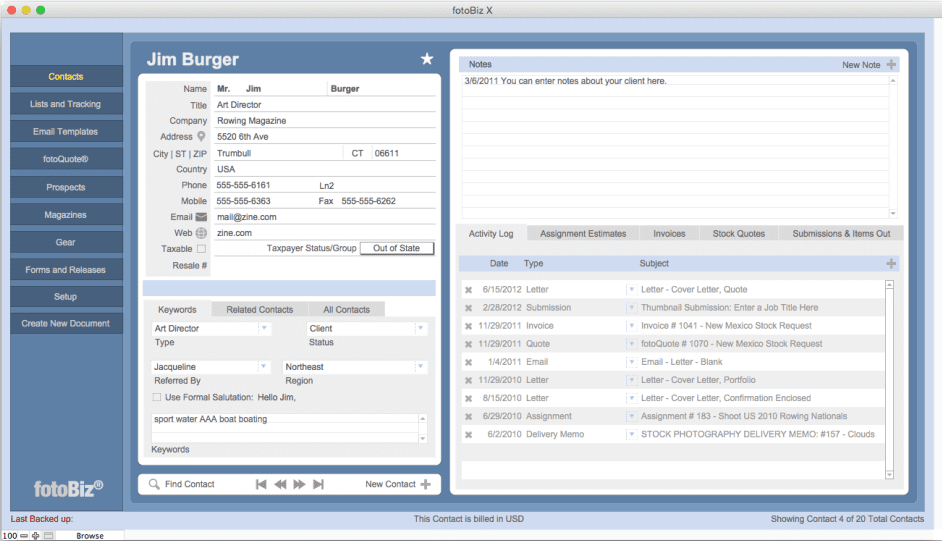Switch to the Invoices tab
The image size is (942, 541).
click(669, 234)
